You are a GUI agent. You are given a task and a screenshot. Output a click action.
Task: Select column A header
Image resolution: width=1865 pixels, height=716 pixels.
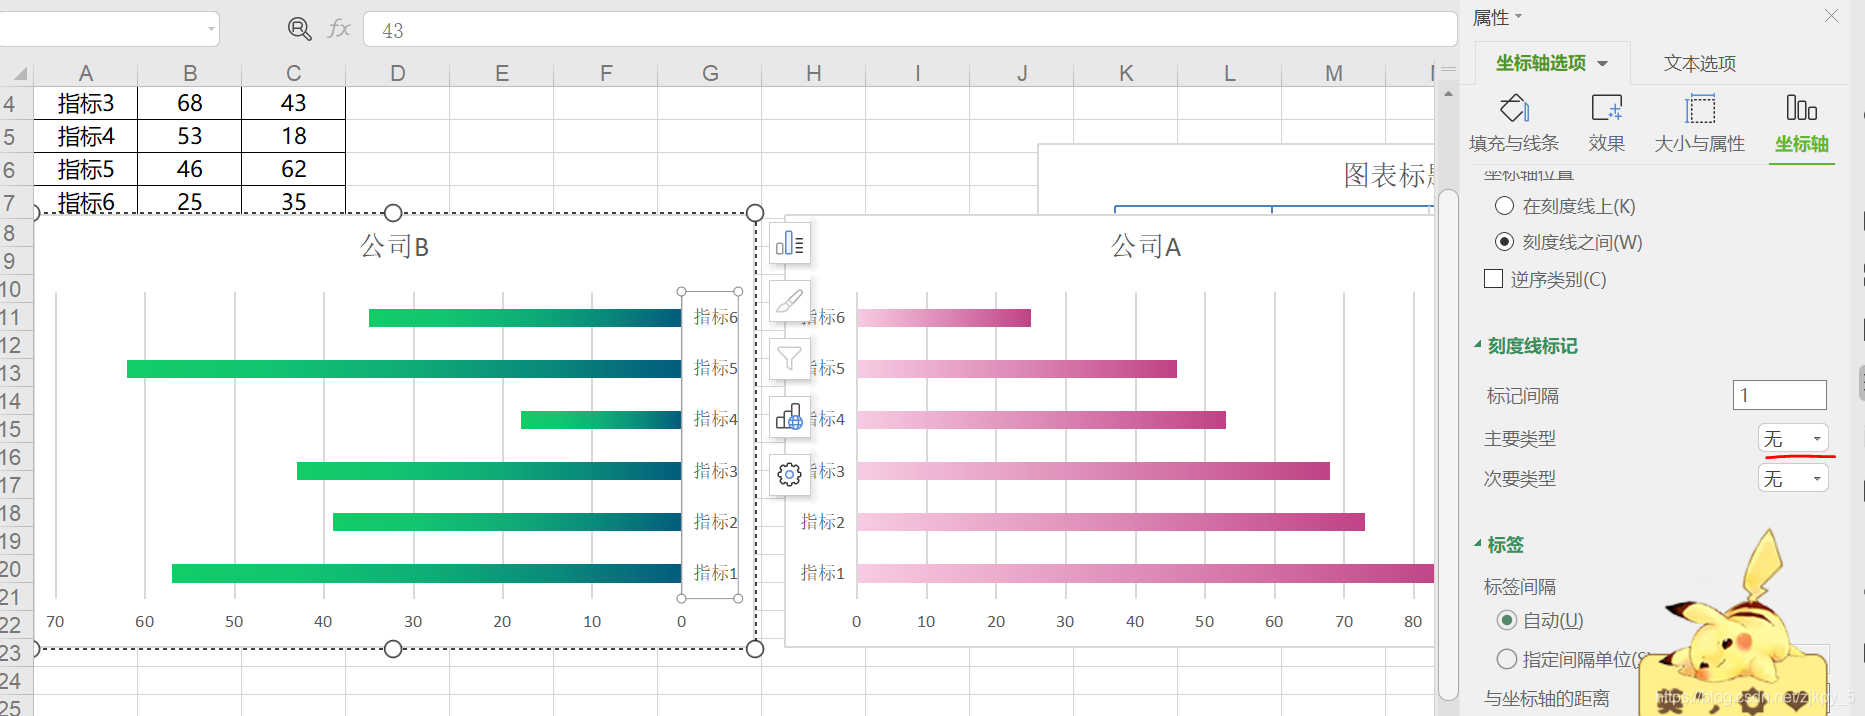tap(86, 73)
